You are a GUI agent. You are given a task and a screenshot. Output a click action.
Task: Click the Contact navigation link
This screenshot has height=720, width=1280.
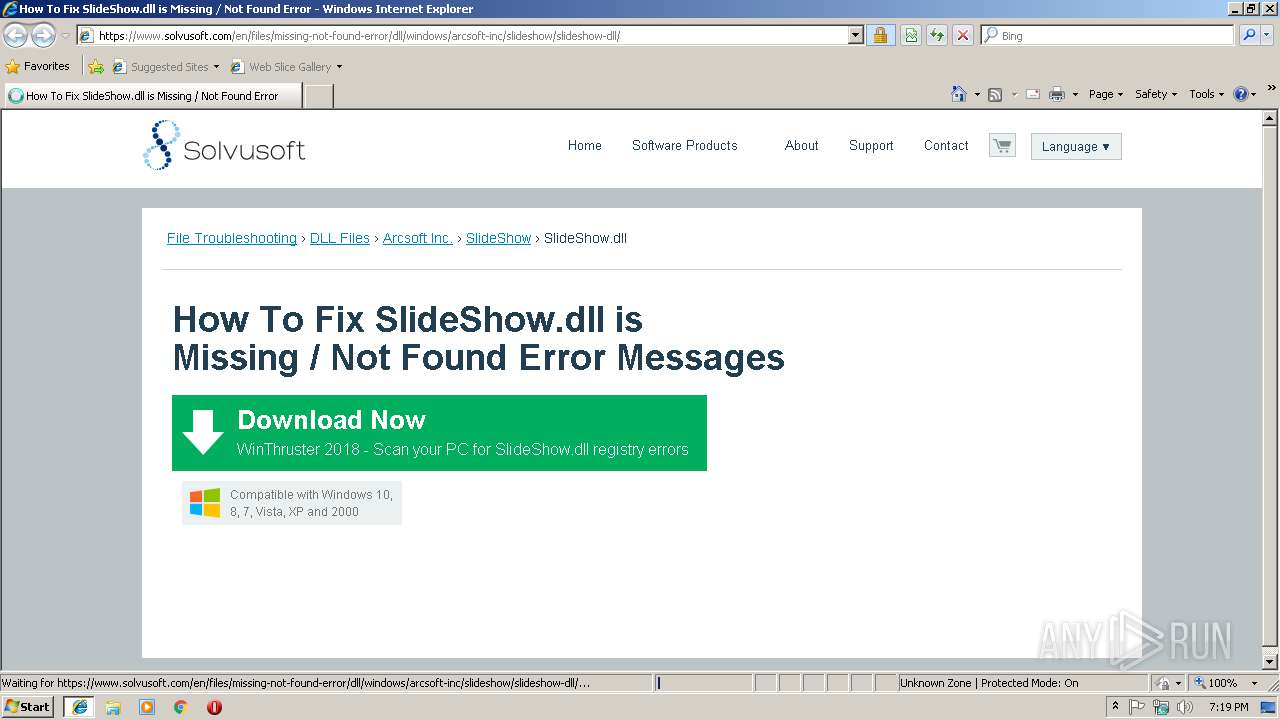coord(946,145)
